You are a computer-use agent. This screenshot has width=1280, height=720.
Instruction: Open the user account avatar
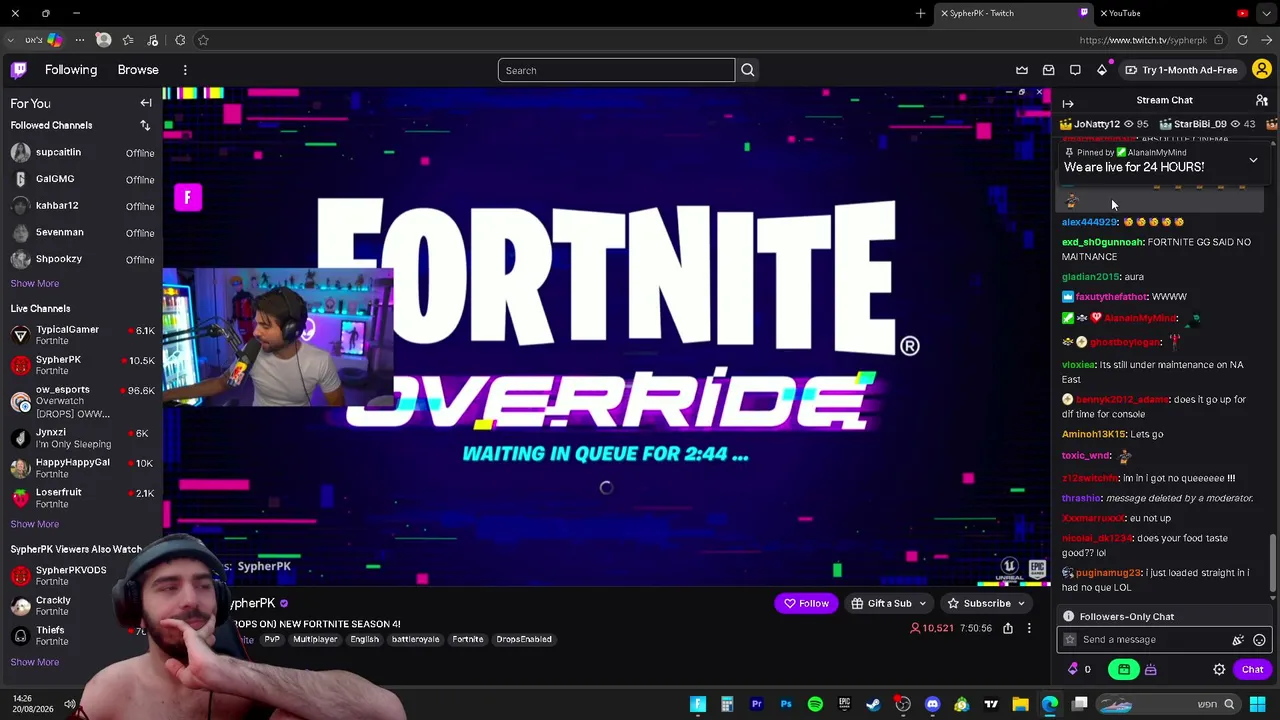click(1261, 70)
